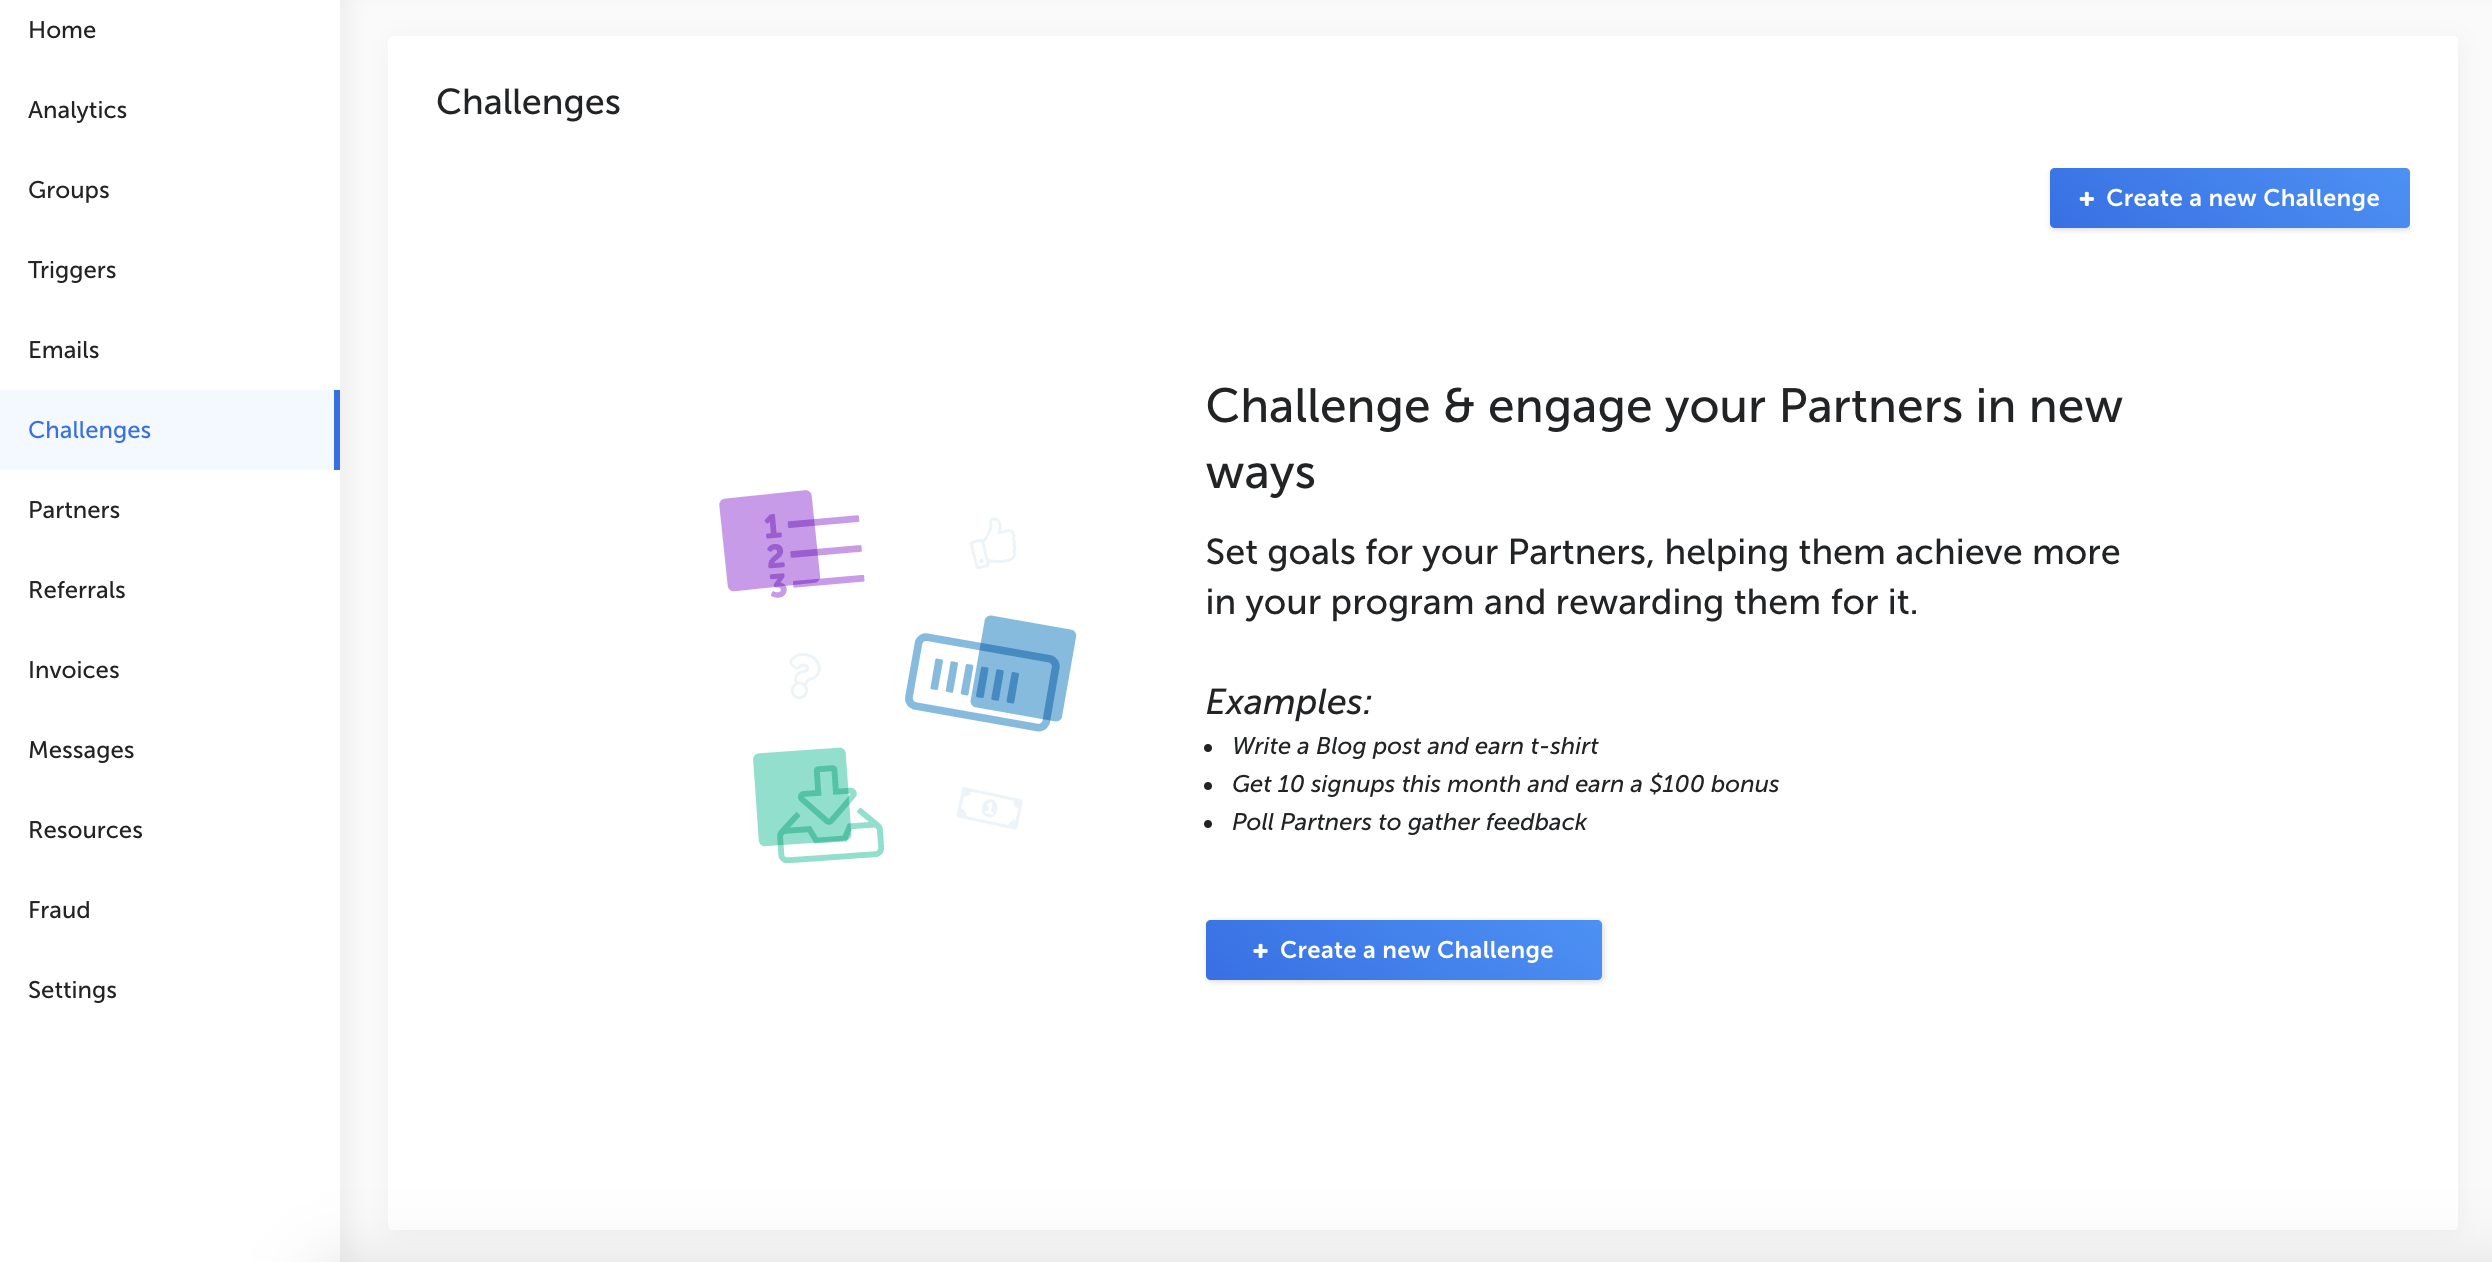Click the centered Create a new Challenge button
This screenshot has height=1262, width=2492.
tap(1403, 949)
